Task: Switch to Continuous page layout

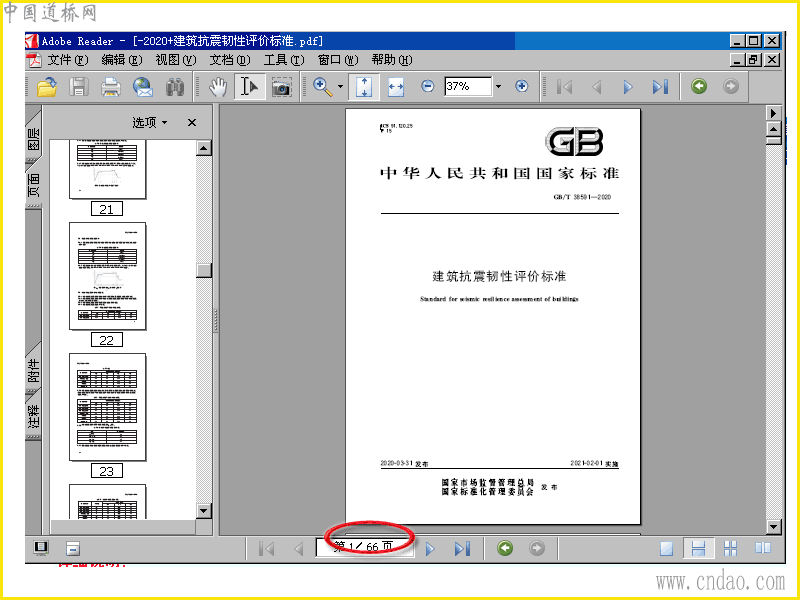Action: (698, 548)
